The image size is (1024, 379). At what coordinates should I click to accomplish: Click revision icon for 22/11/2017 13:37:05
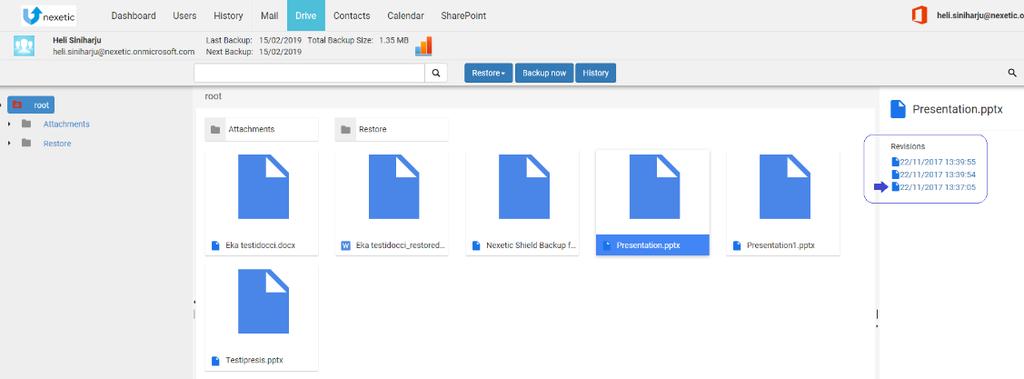(896, 187)
